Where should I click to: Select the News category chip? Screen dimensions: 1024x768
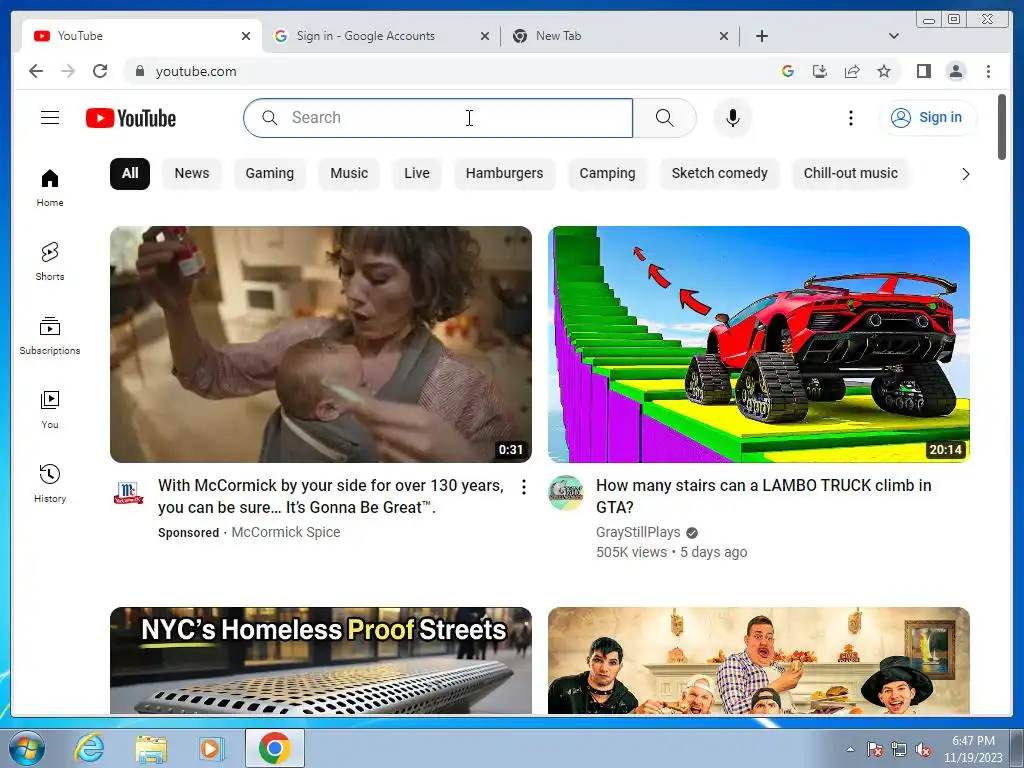click(192, 174)
